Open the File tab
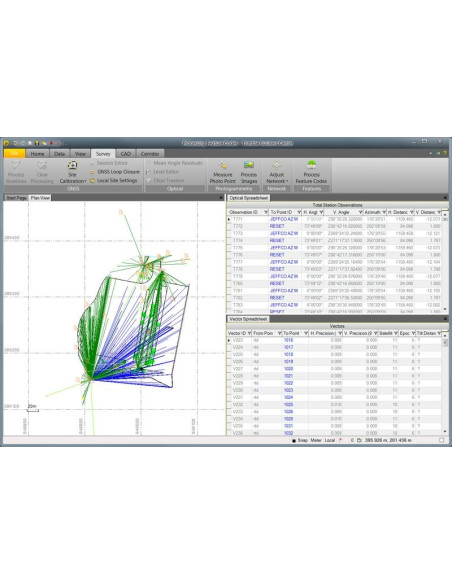 tap(15, 153)
